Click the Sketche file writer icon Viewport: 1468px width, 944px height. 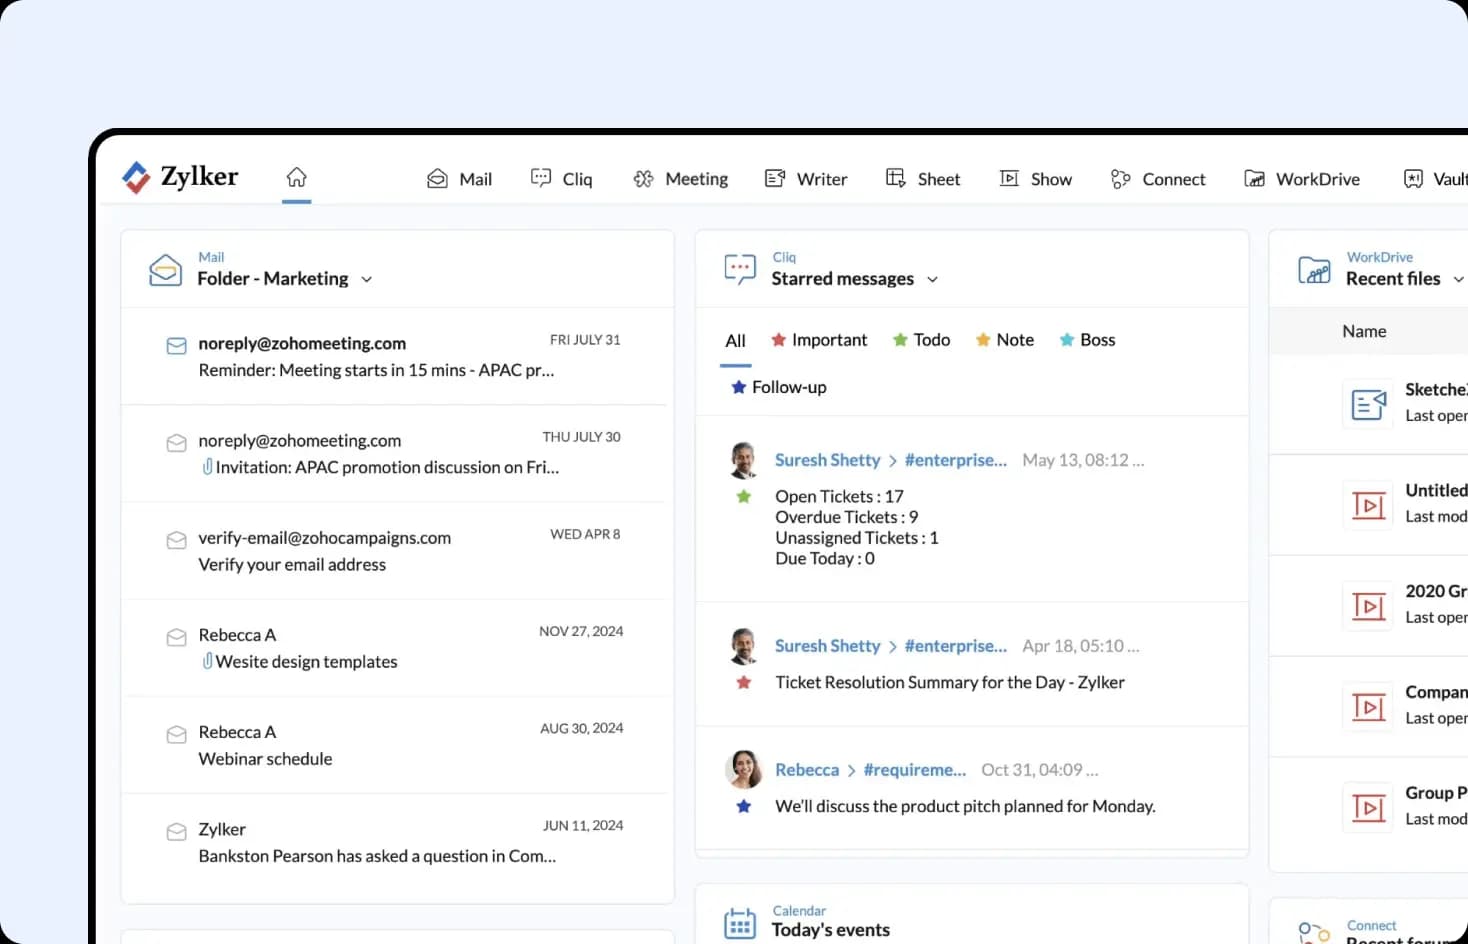tap(1368, 404)
